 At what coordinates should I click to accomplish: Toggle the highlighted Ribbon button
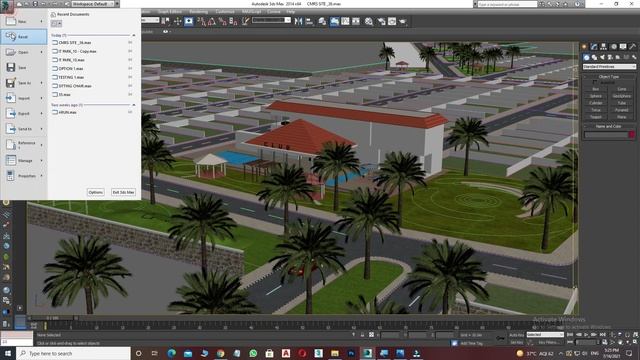[334, 21]
